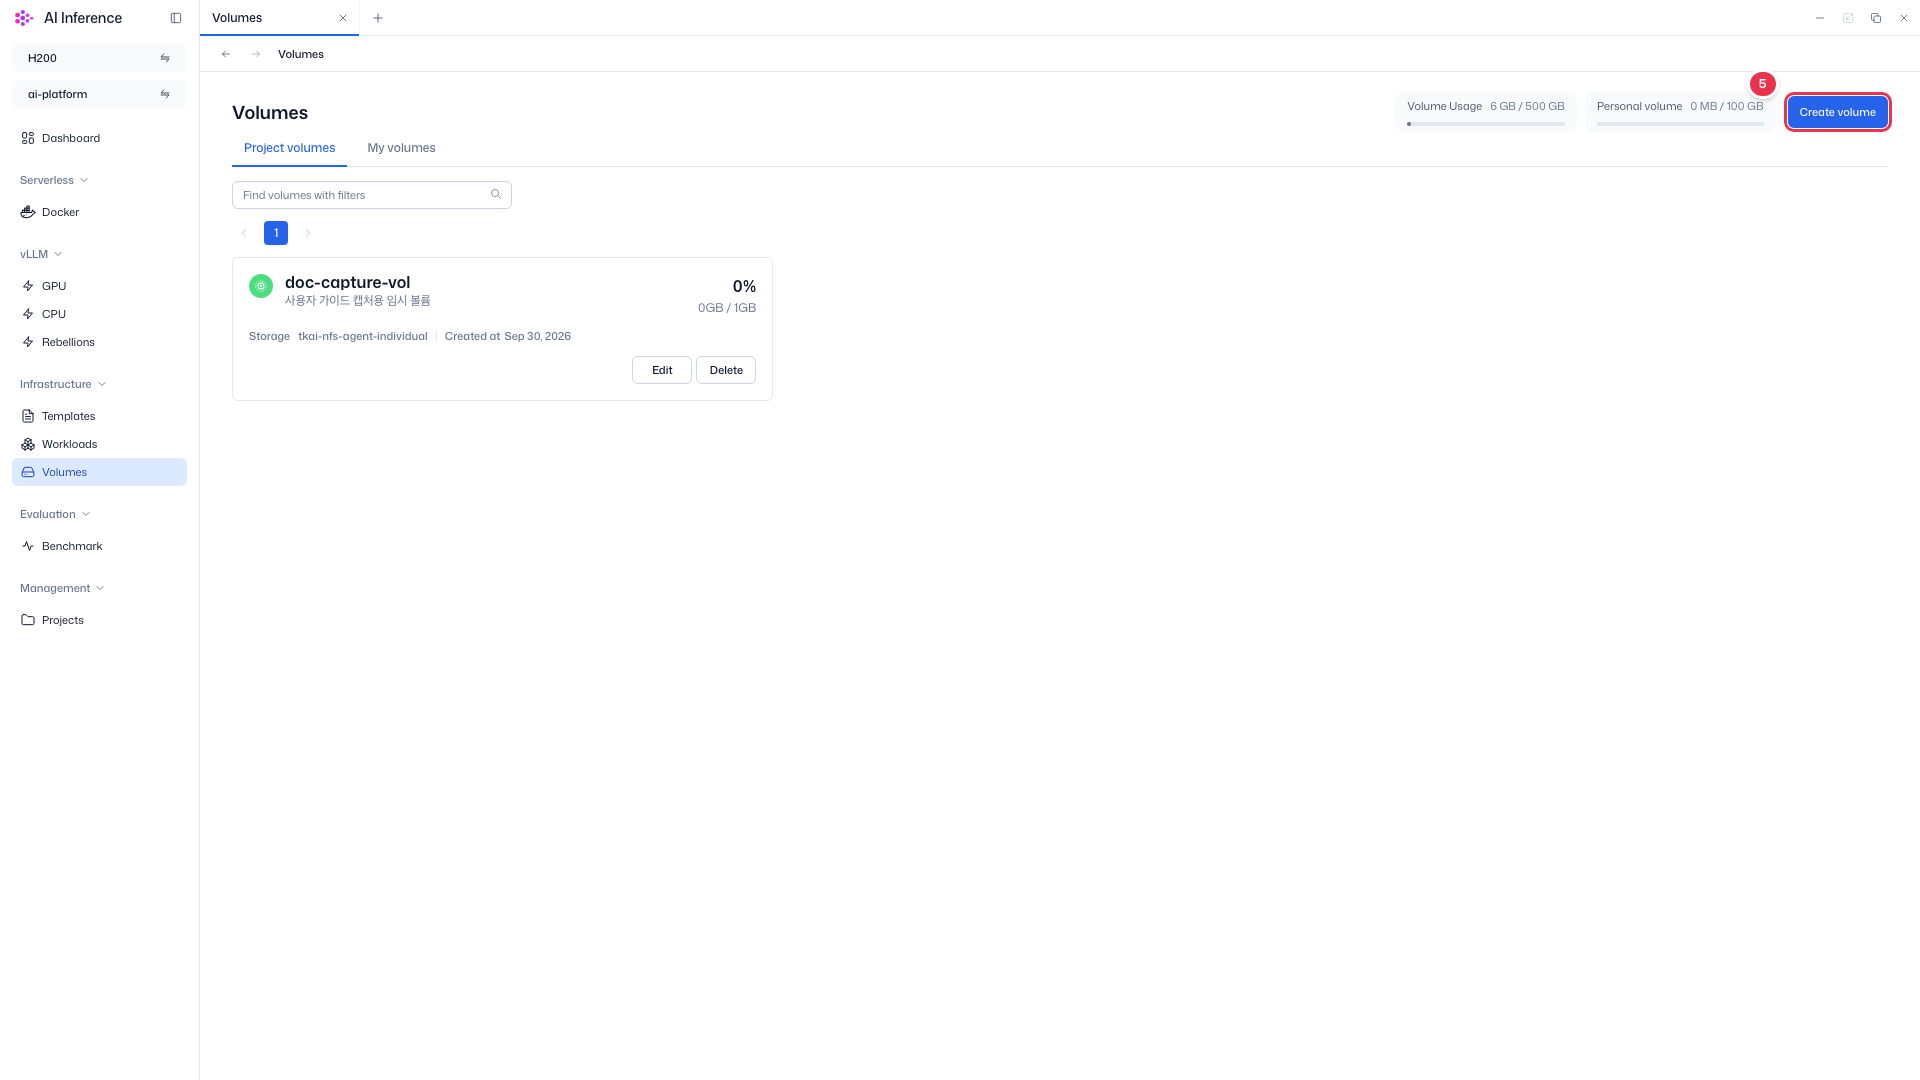Toggle the sidebar collapse icon
Image resolution: width=1920 pixels, height=1080 pixels.
click(176, 18)
